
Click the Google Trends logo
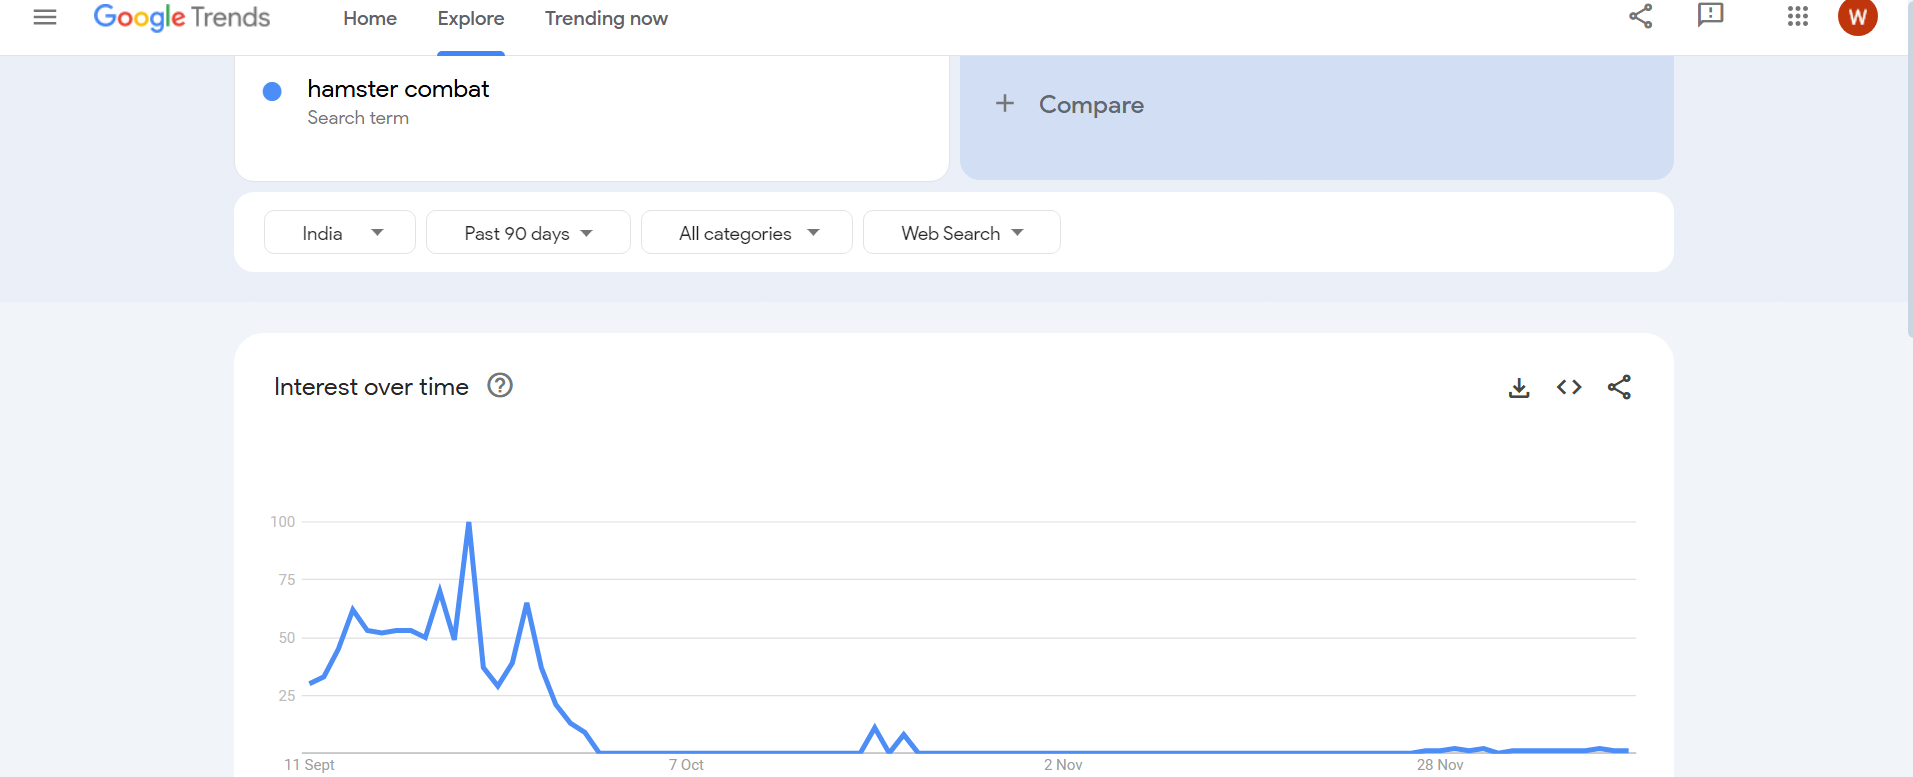click(182, 18)
